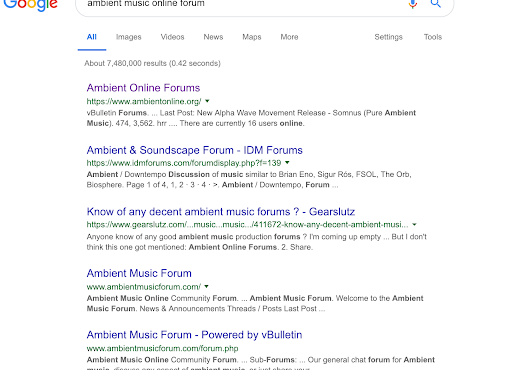Open dropdown arrow next to gearslutz.com URL
The image size is (512, 370).
[x=414, y=225]
